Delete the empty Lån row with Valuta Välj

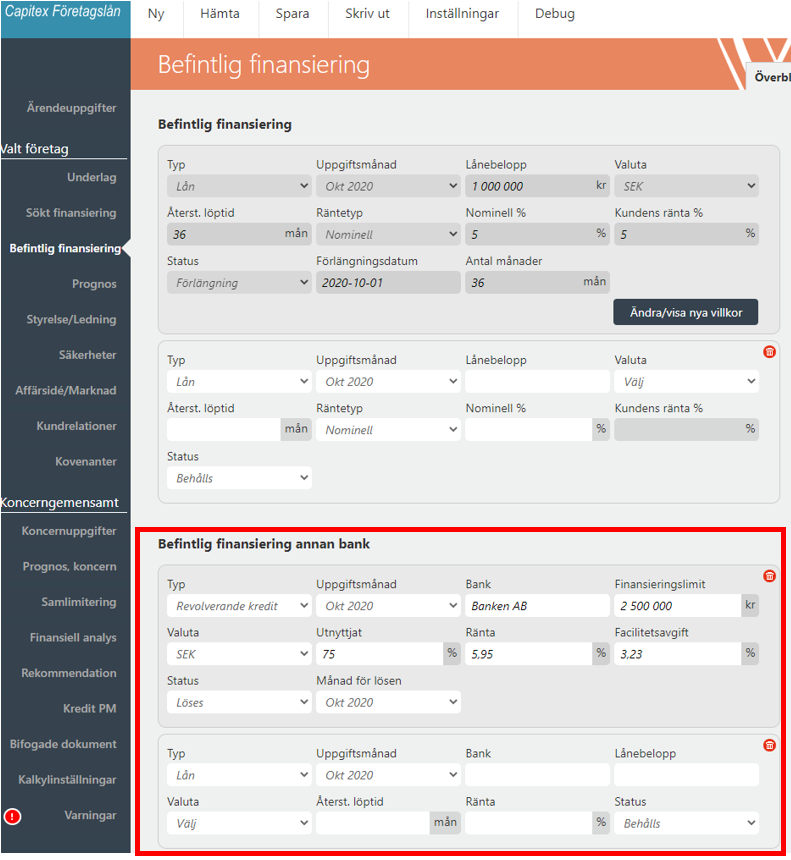coord(769,352)
